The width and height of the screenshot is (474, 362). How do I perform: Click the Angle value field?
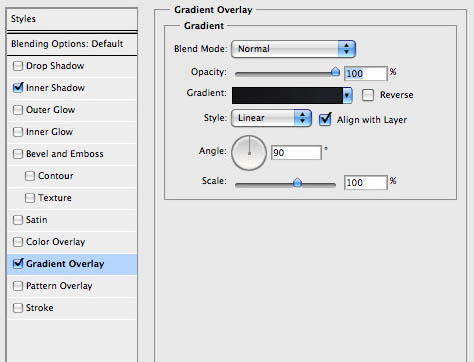(x=296, y=153)
